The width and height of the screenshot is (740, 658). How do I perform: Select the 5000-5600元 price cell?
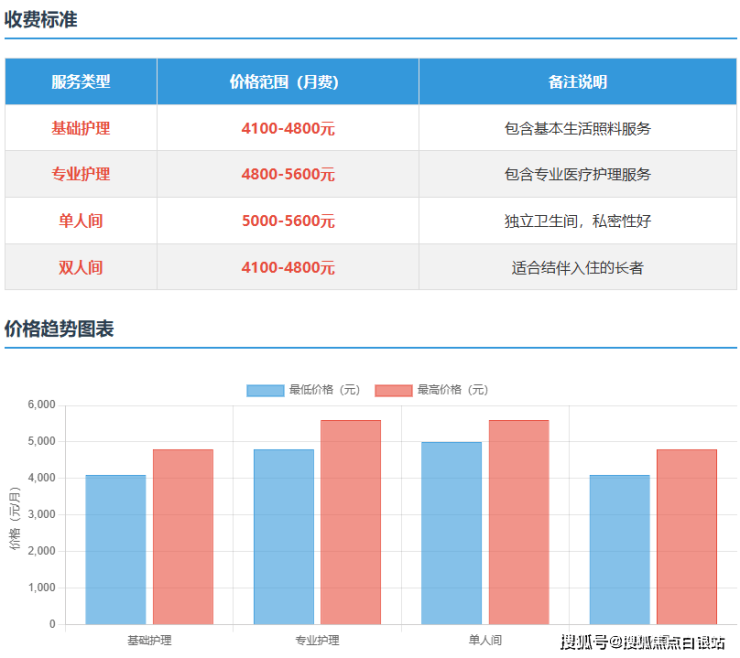pyautogui.click(x=288, y=221)
